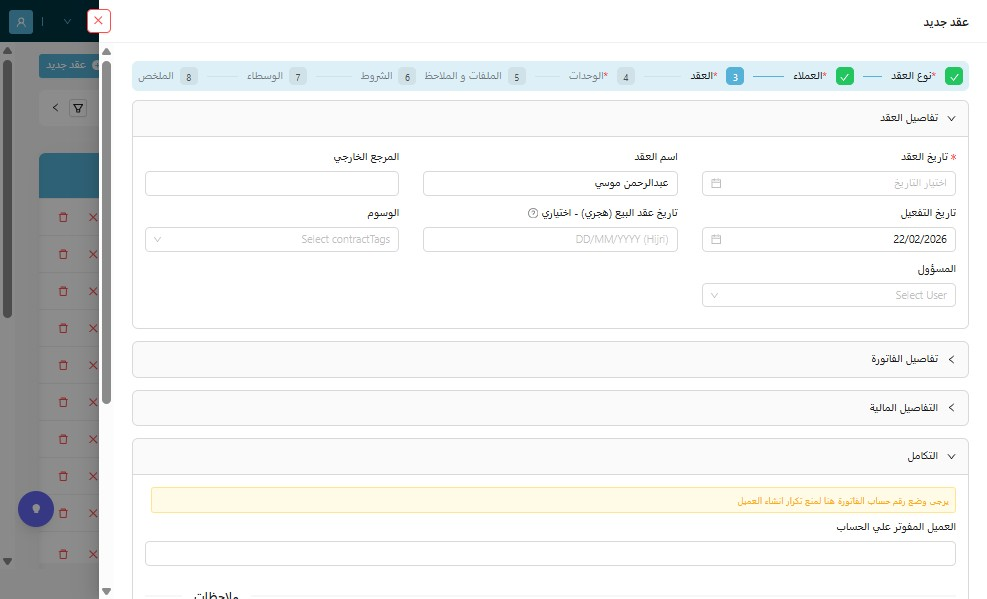Go to step 1 نوع العقد

point(927,76)
